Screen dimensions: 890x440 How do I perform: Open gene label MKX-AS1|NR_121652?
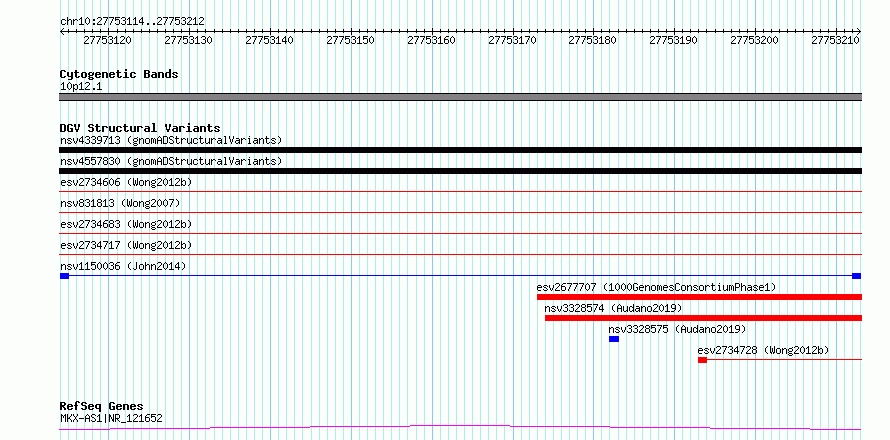point(111,419)
